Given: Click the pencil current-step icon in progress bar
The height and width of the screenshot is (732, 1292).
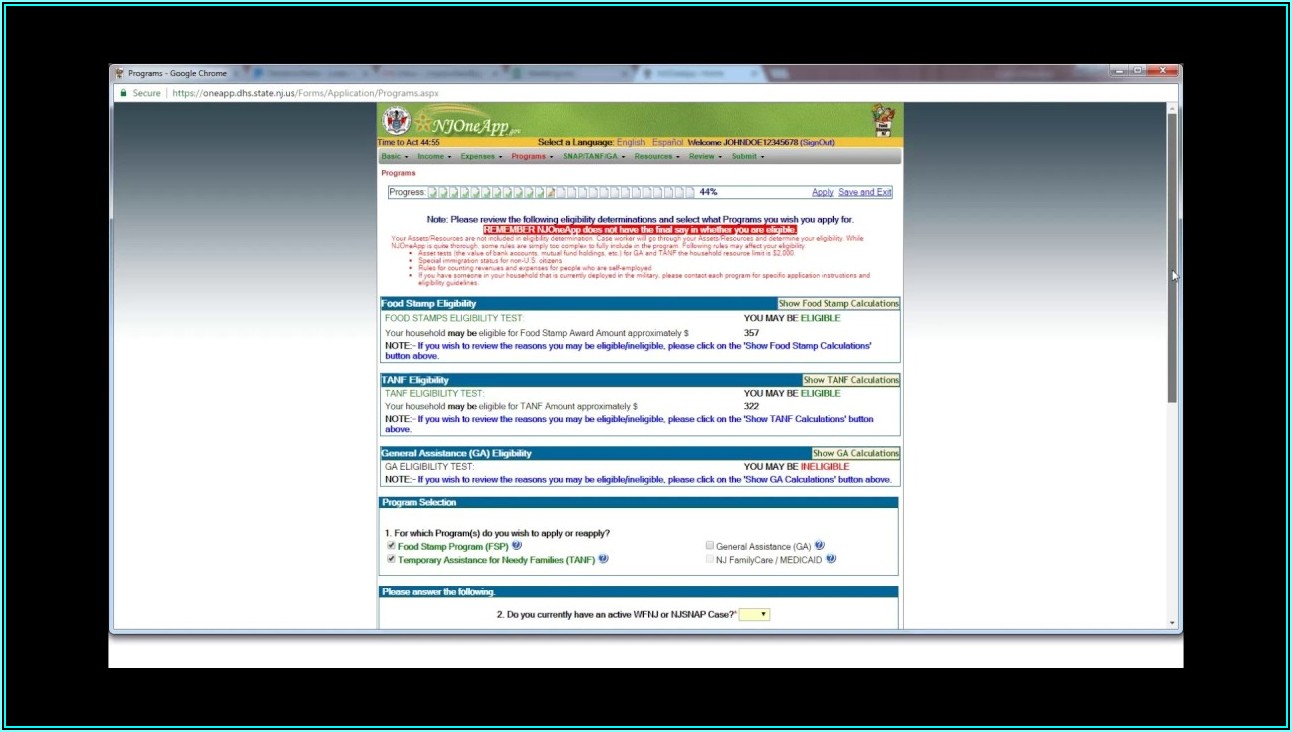Looking at the screenshot, I should [x=551, y=192].
